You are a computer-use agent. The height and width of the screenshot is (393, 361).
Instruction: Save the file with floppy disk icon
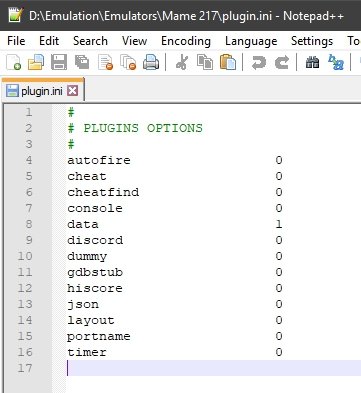[x=59, y=62]
